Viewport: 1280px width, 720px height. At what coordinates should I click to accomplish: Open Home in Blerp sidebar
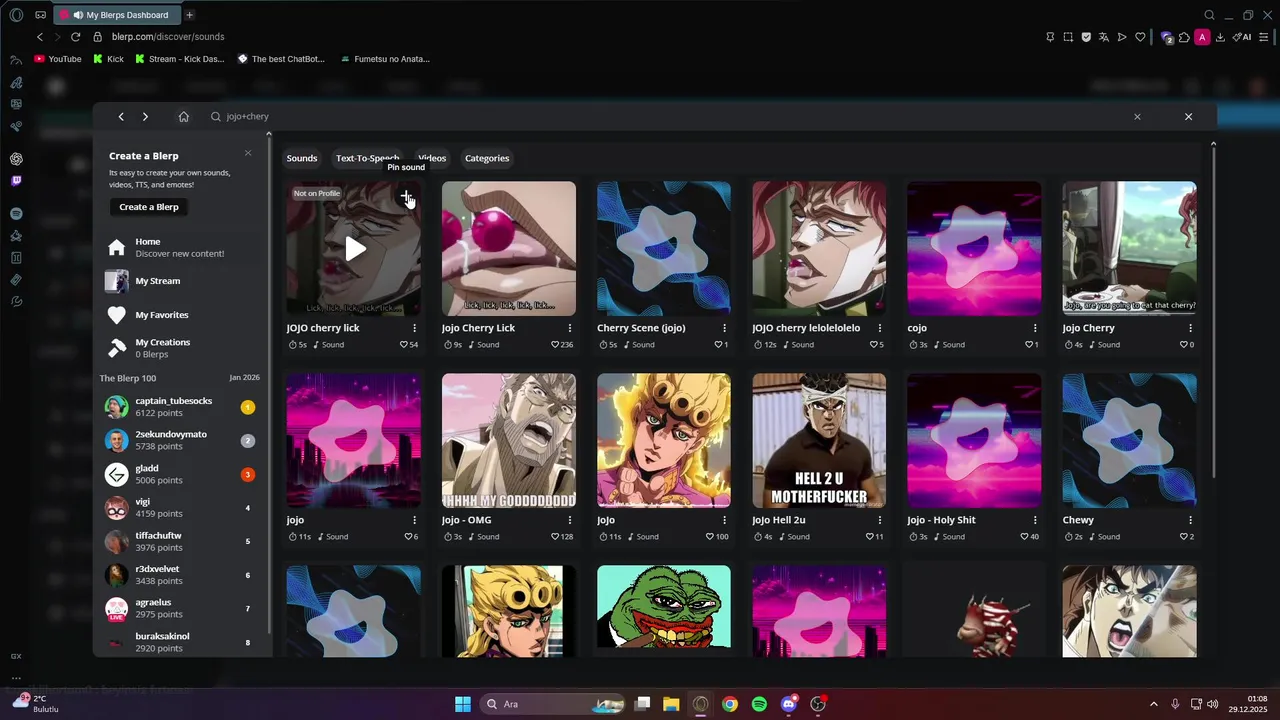[181, 247]
